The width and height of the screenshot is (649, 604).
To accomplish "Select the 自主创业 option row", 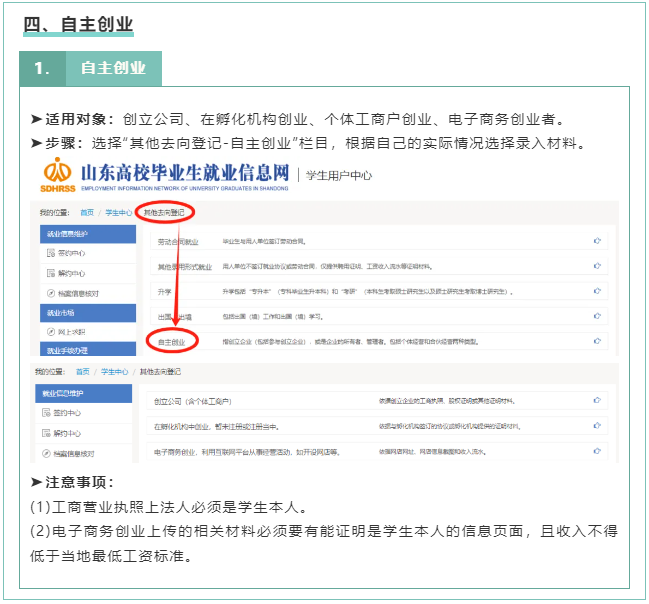I will [x=172, y=341].
